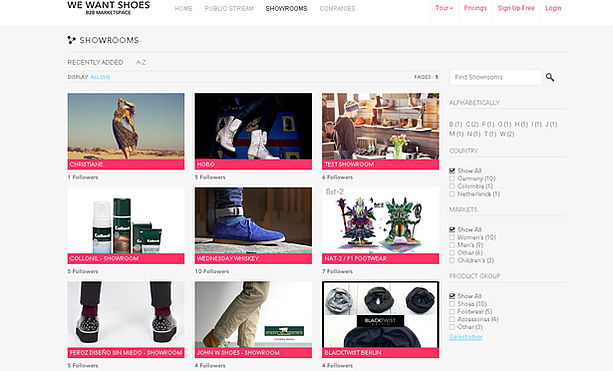Click the Select other link
This screenshot has width=613, height=371.
[x=466, y=337]
